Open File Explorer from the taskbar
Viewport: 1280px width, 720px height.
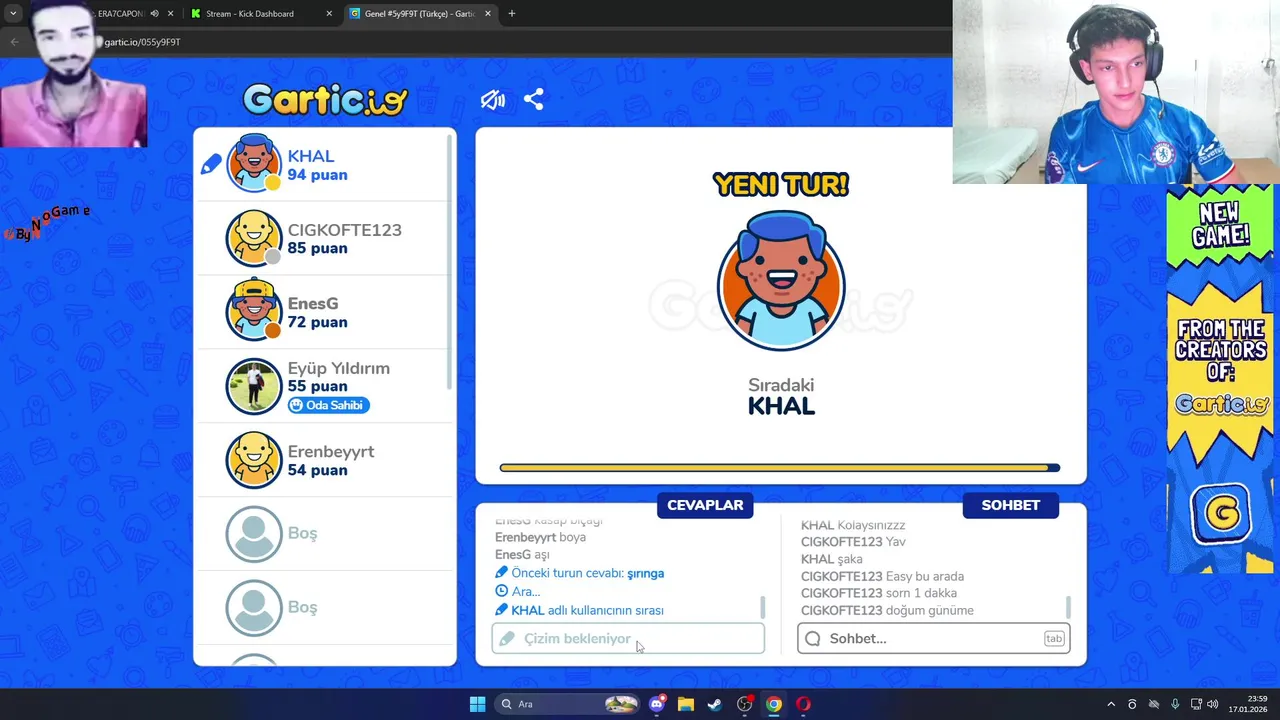pos(686,704)
